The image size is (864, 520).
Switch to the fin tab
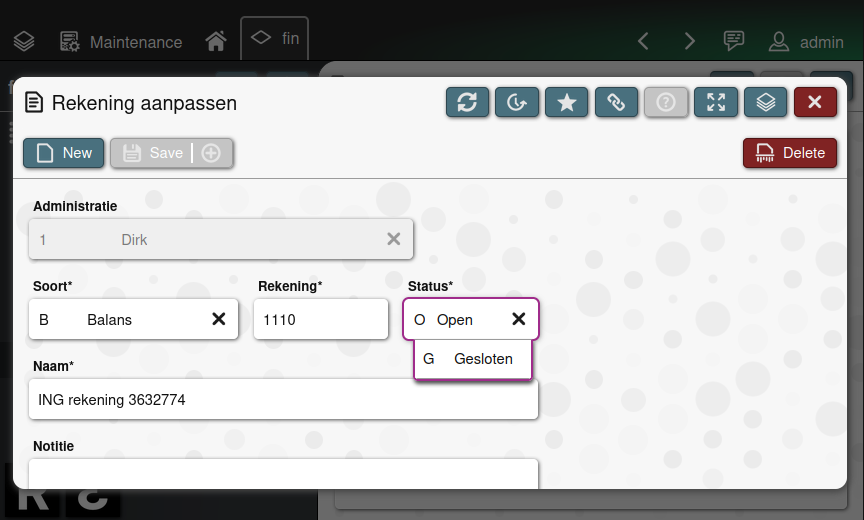[275, 39]
